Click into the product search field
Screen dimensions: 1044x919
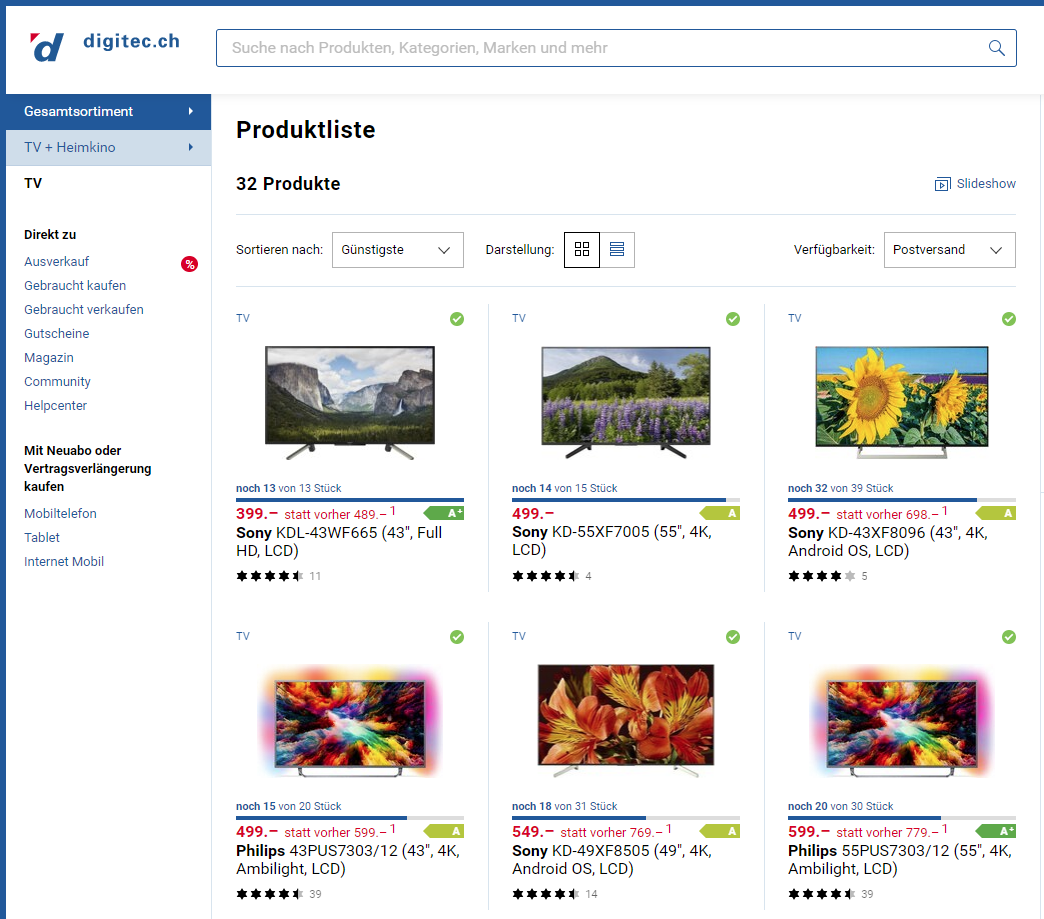click(x=600, y=48)
